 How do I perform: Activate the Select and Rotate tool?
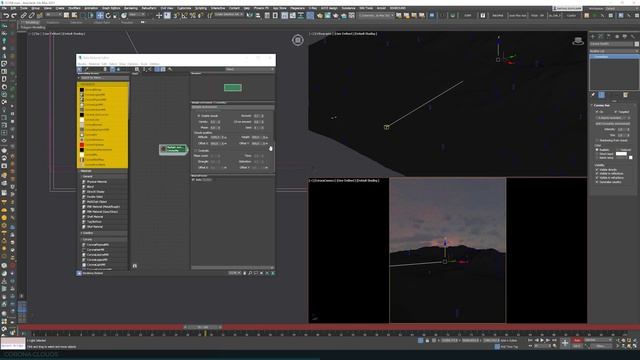pos(108,16)
